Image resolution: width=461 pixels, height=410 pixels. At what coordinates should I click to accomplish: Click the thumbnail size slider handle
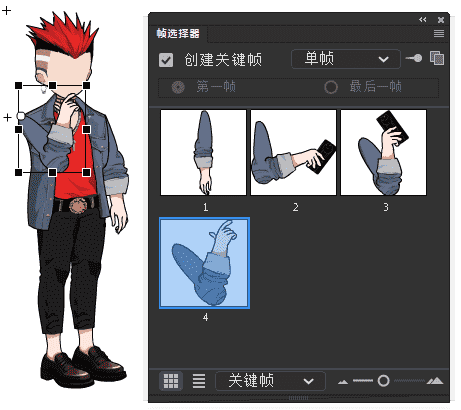383,380
